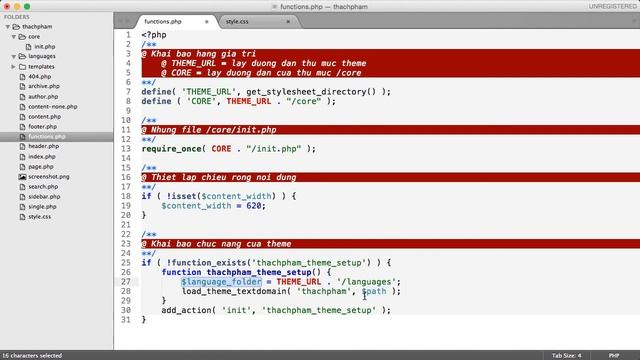
Task: Click the sidebar.php file icon
Action: [x=22, y=197]
